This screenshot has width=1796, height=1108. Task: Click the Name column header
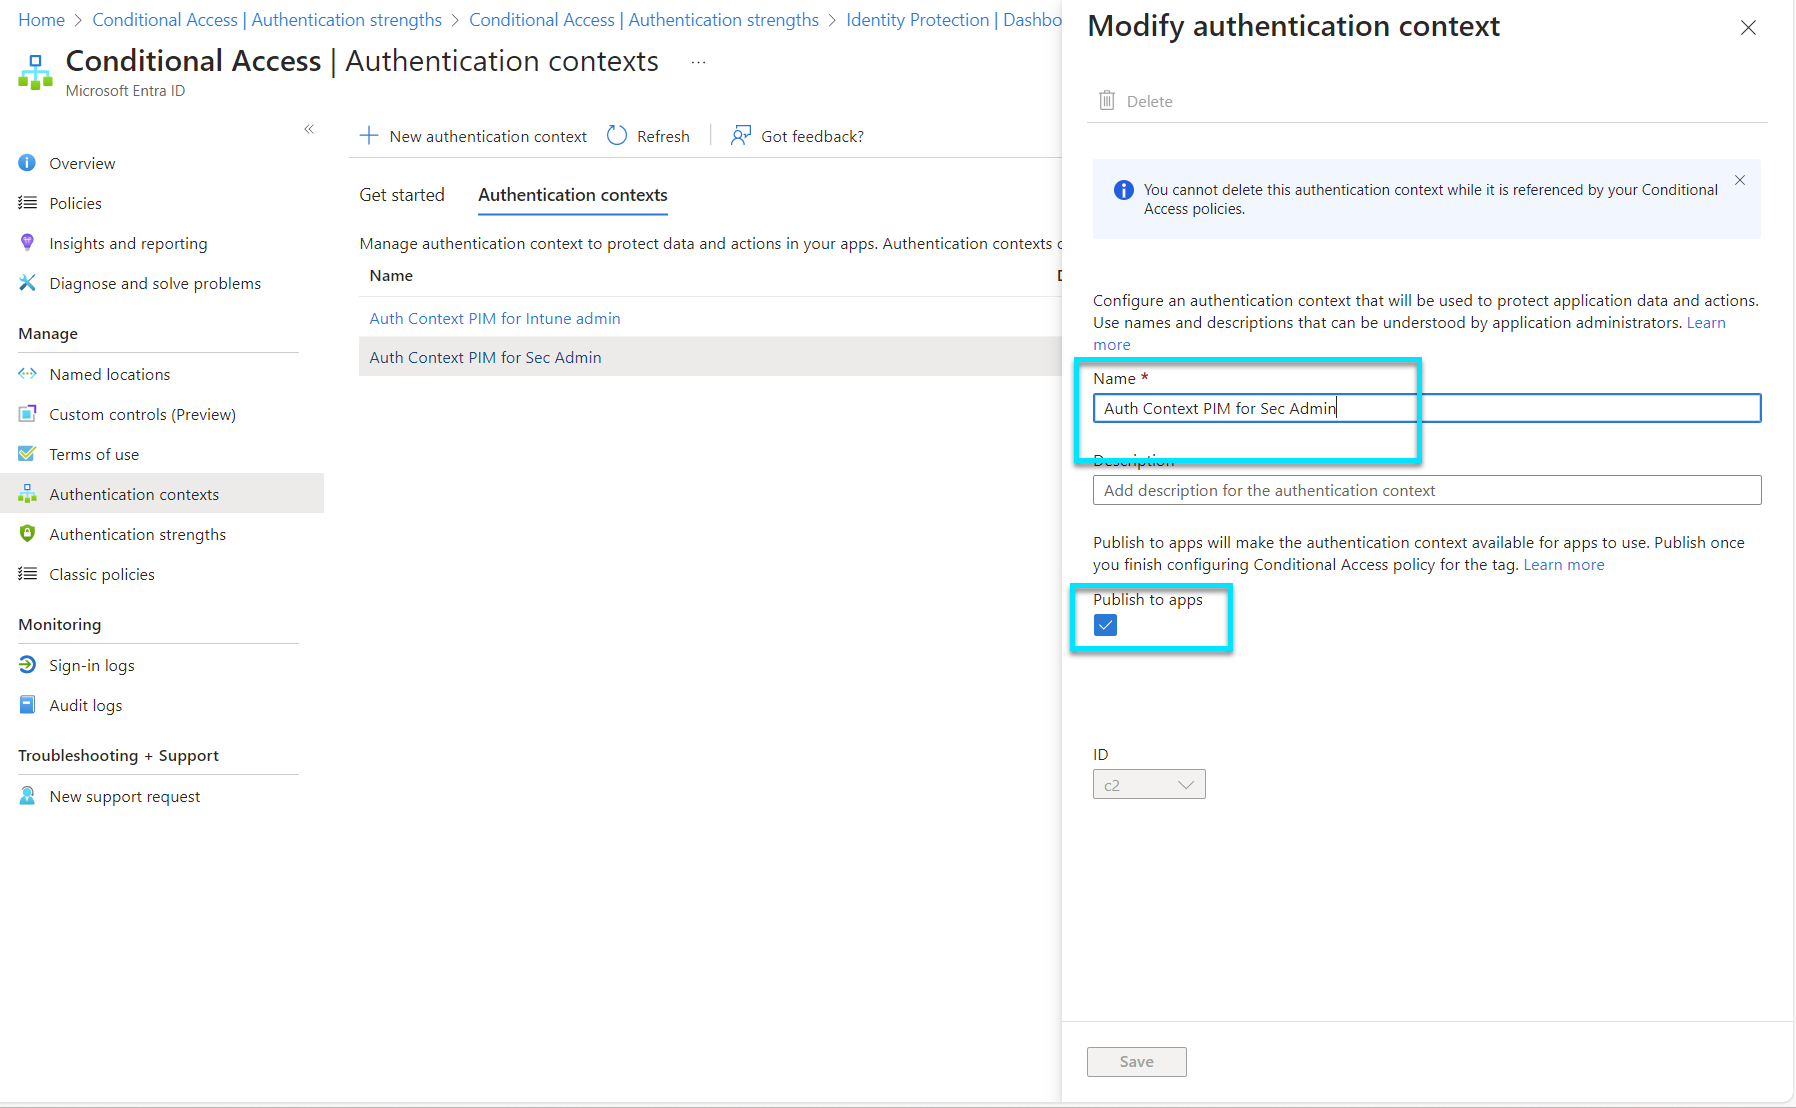[391, 275]
